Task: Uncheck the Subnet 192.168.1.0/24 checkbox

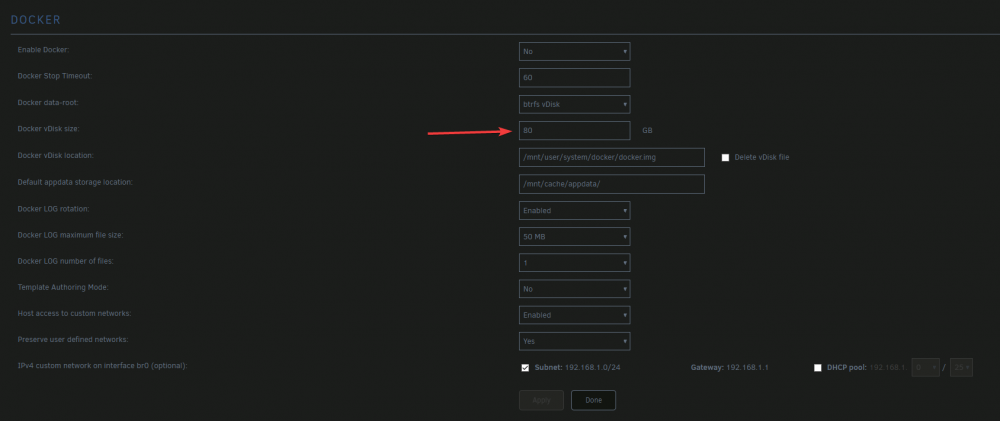Action: tap(526, 368)
